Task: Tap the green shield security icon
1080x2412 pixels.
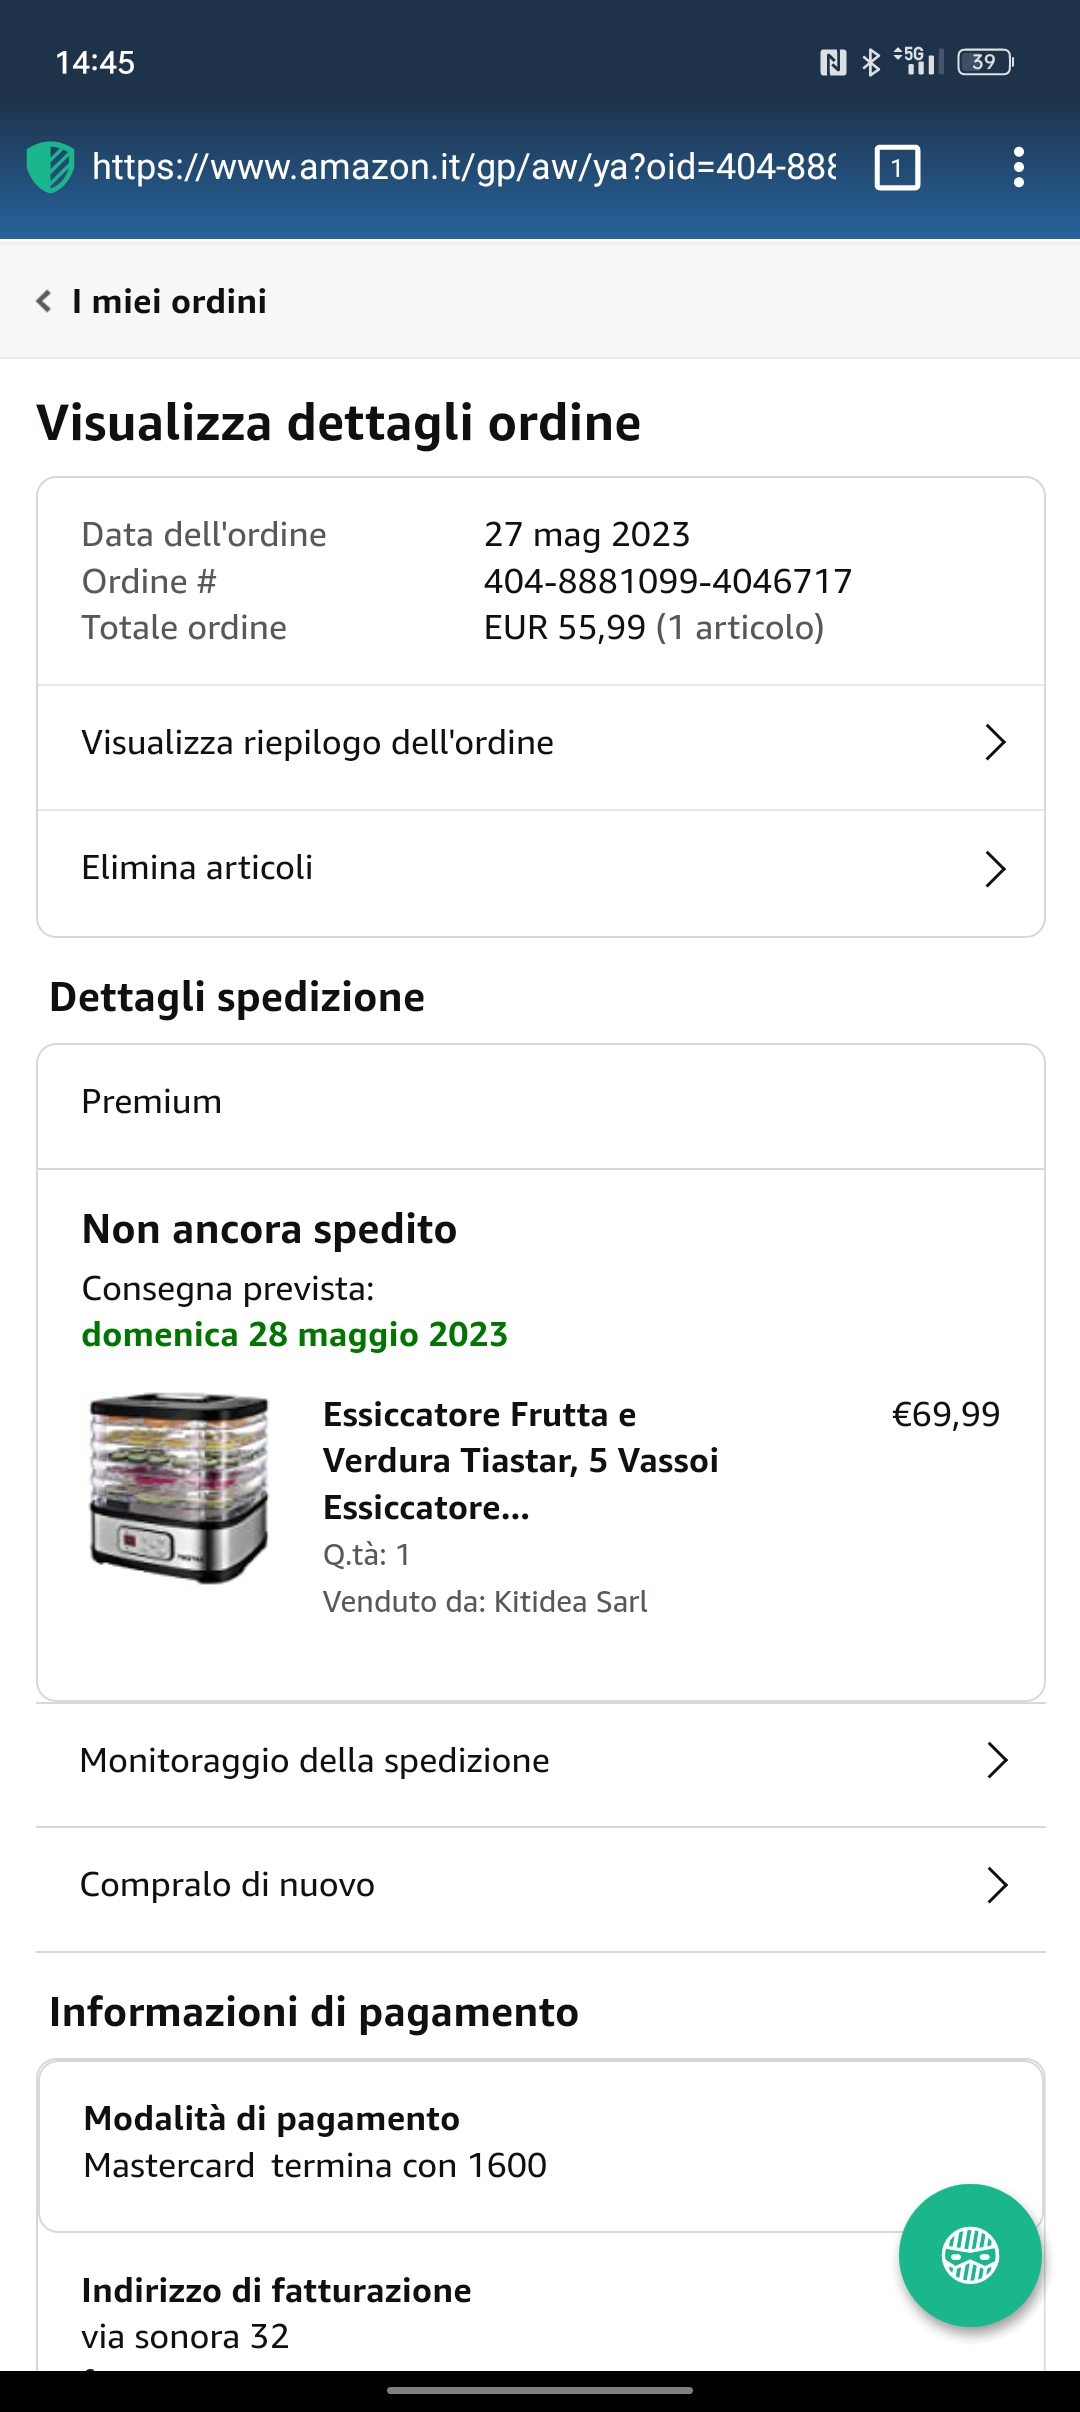Action: pos(50,167)
